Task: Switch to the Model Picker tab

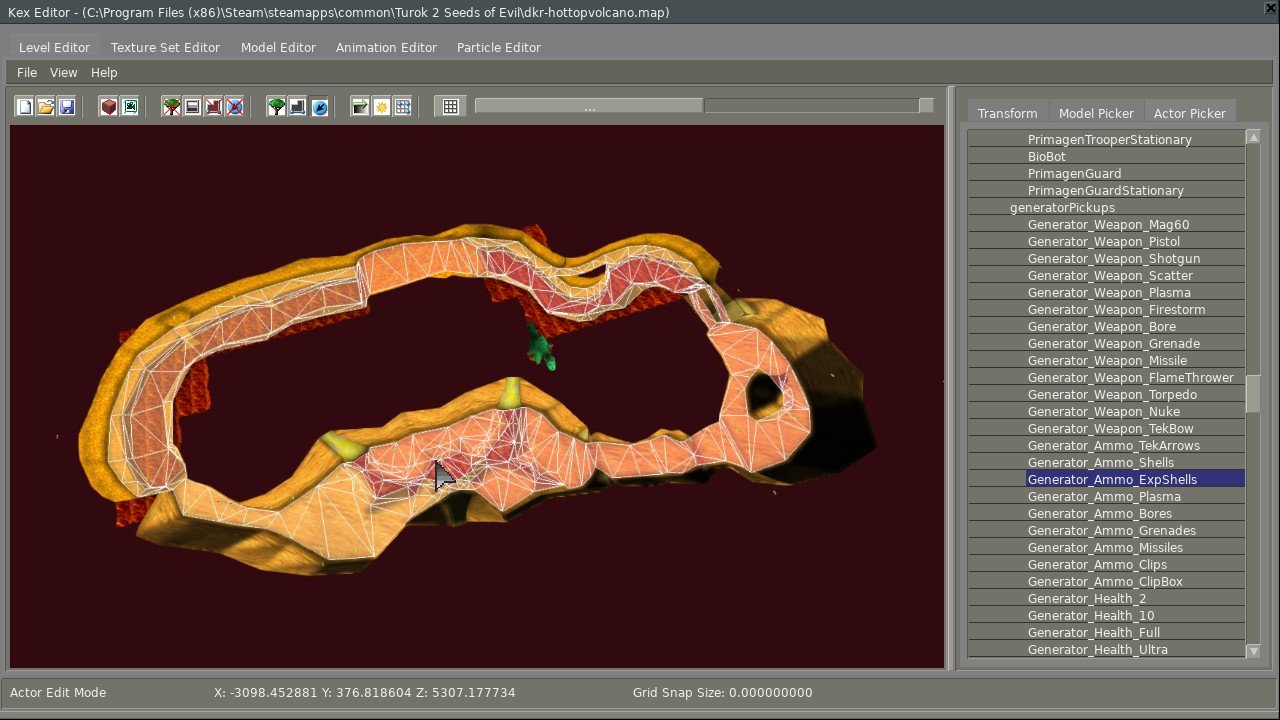Action: point(1096,113)
